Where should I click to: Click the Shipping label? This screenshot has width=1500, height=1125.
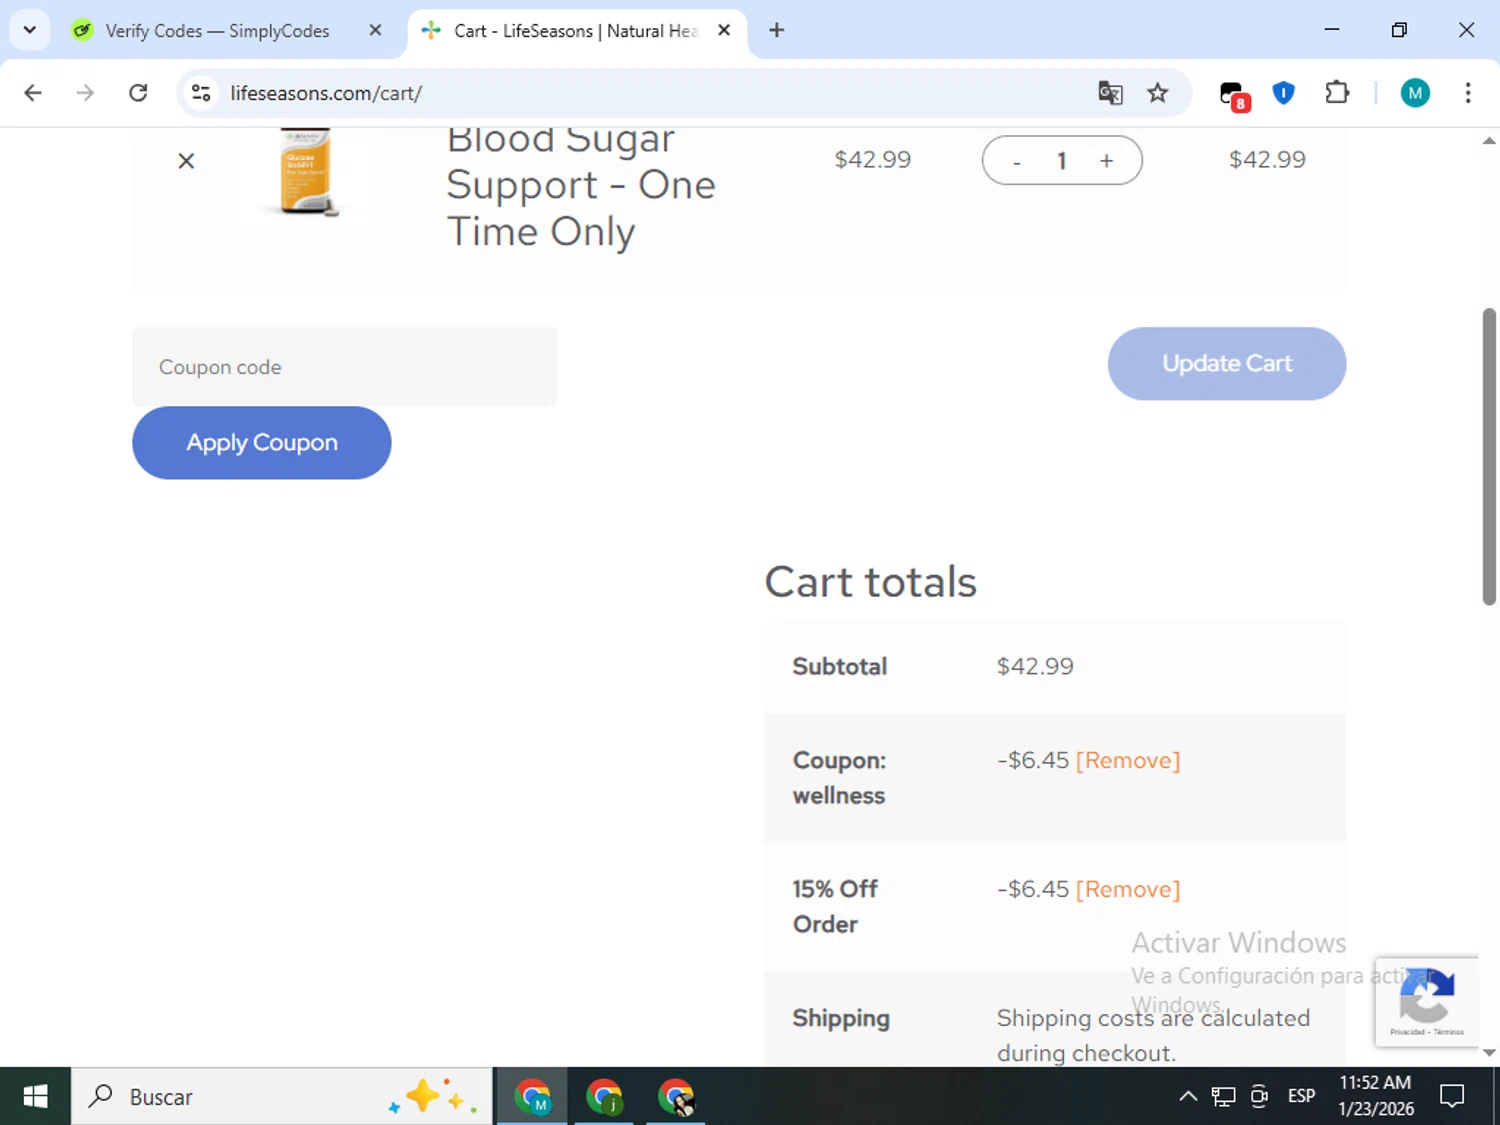pyautogui.click(x=841, y=1018)
